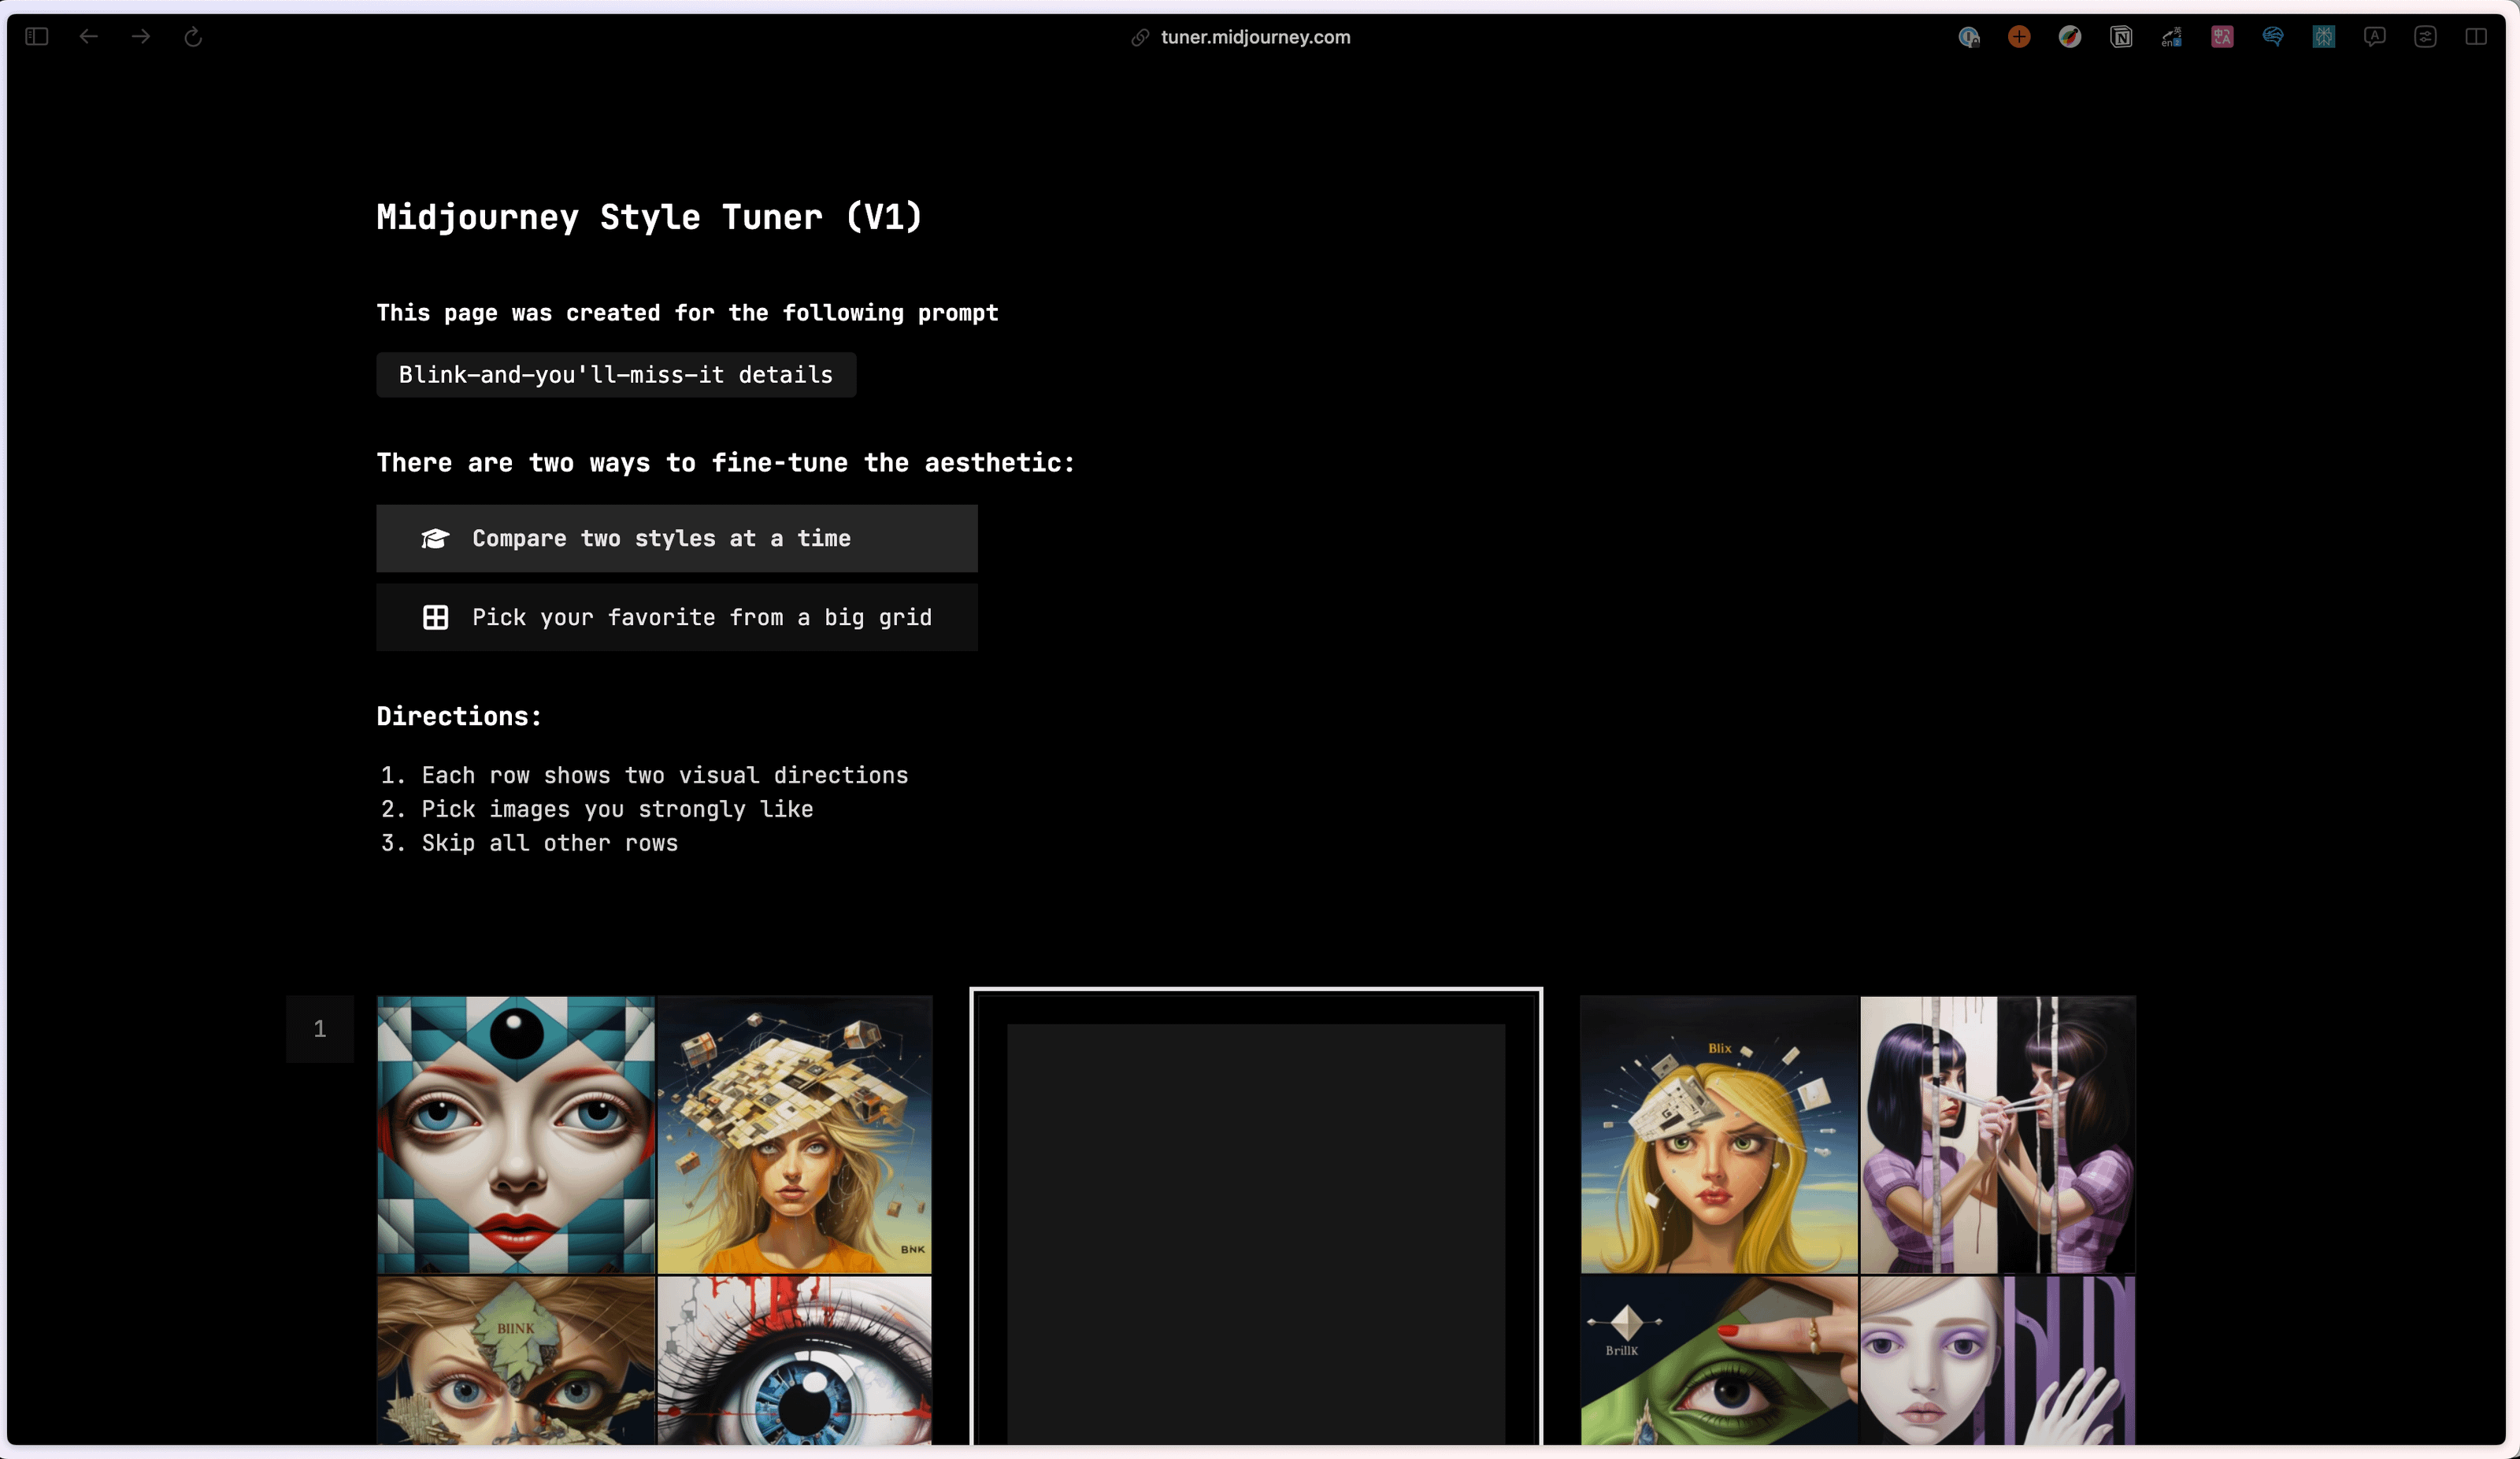Click the sidebar toggle icon in browser toolbar
The image size is (2520, 1459).
(x=37, y=37)
